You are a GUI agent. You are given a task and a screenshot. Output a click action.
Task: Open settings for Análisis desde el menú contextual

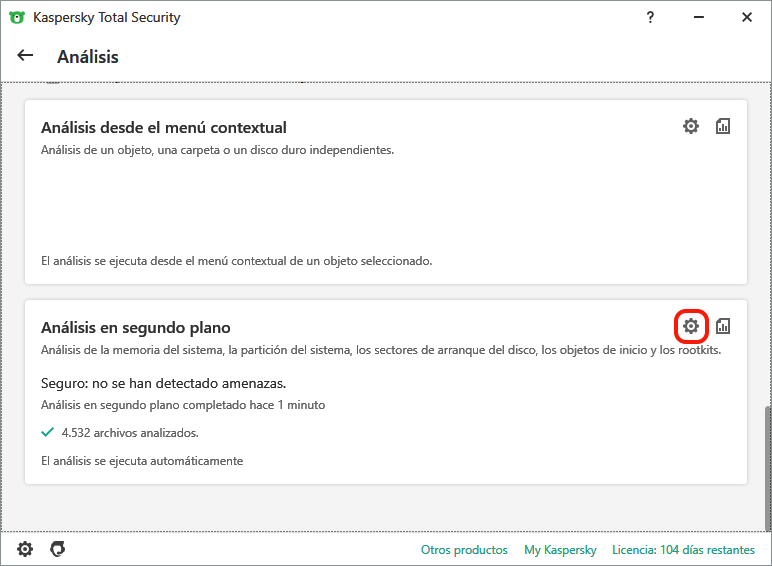click(x=691, y=126)
